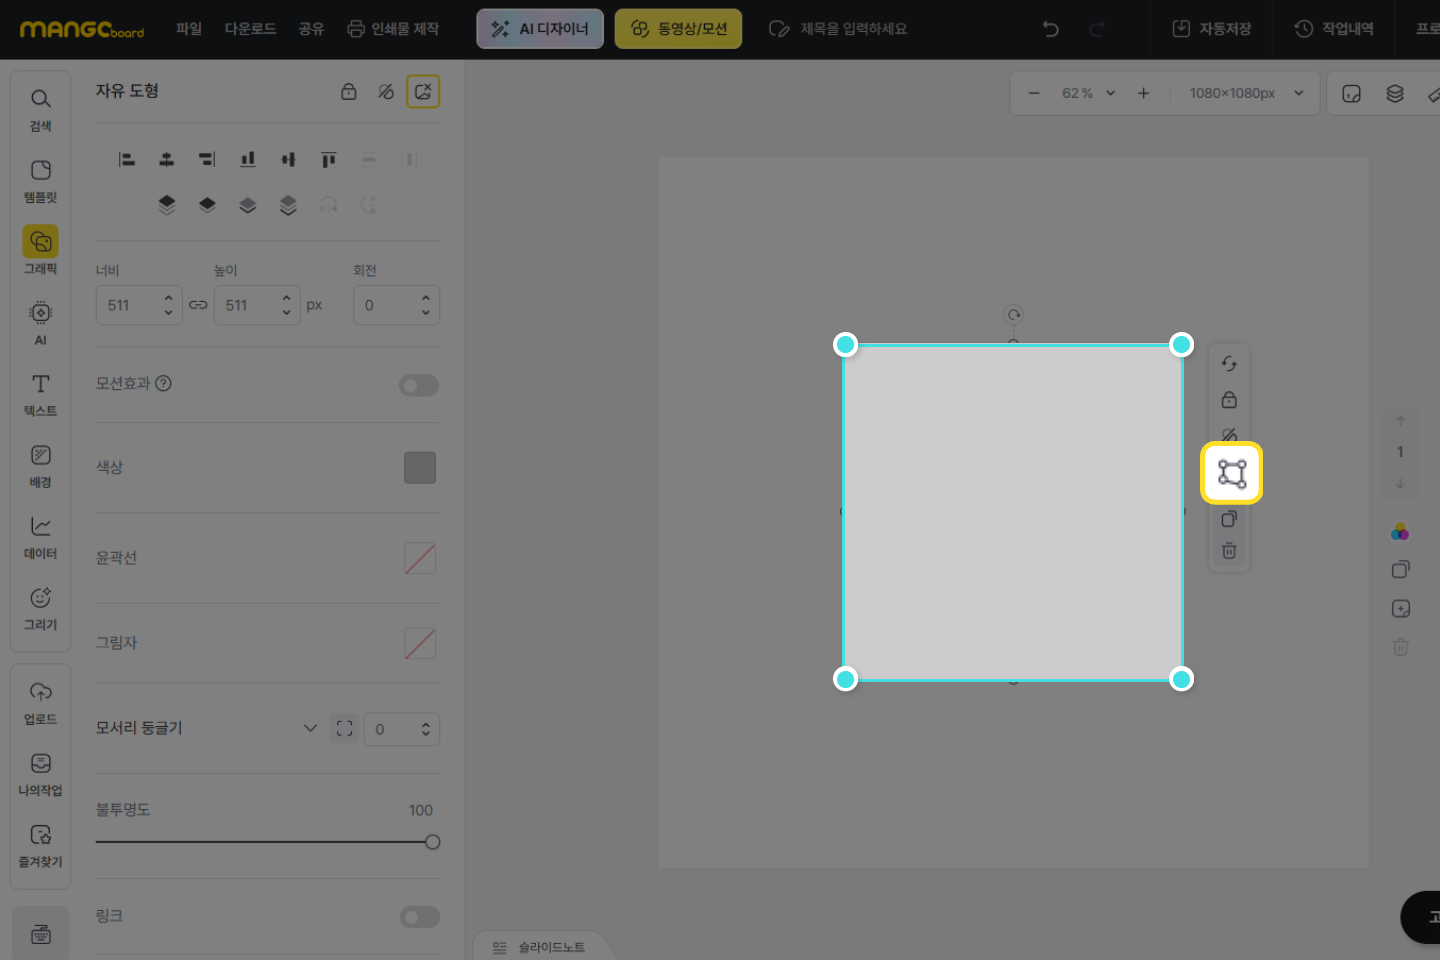Open the 62% zoom level dropdown
The width and height of the screenshot is (1440, 960).
pyautogui.click(x=1088, y=93)
